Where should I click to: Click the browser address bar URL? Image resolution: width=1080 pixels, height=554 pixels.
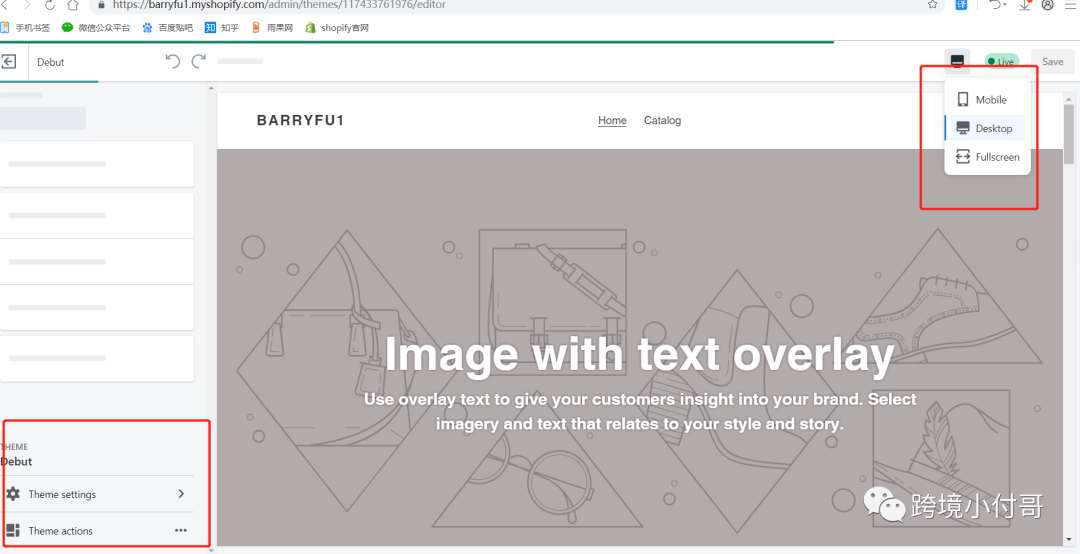click(279, 5)
